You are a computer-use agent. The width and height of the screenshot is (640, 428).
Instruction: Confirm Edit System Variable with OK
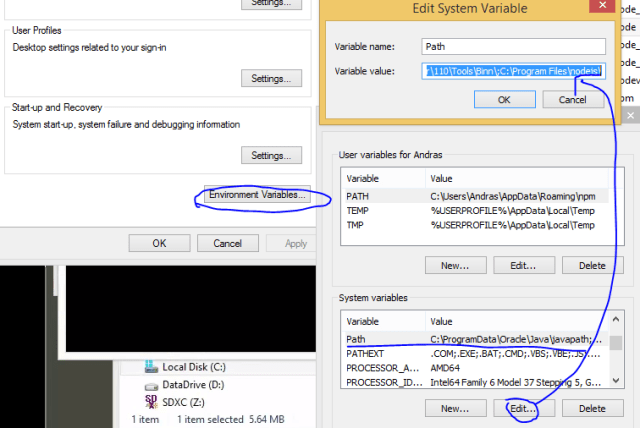tap(504, 99)
